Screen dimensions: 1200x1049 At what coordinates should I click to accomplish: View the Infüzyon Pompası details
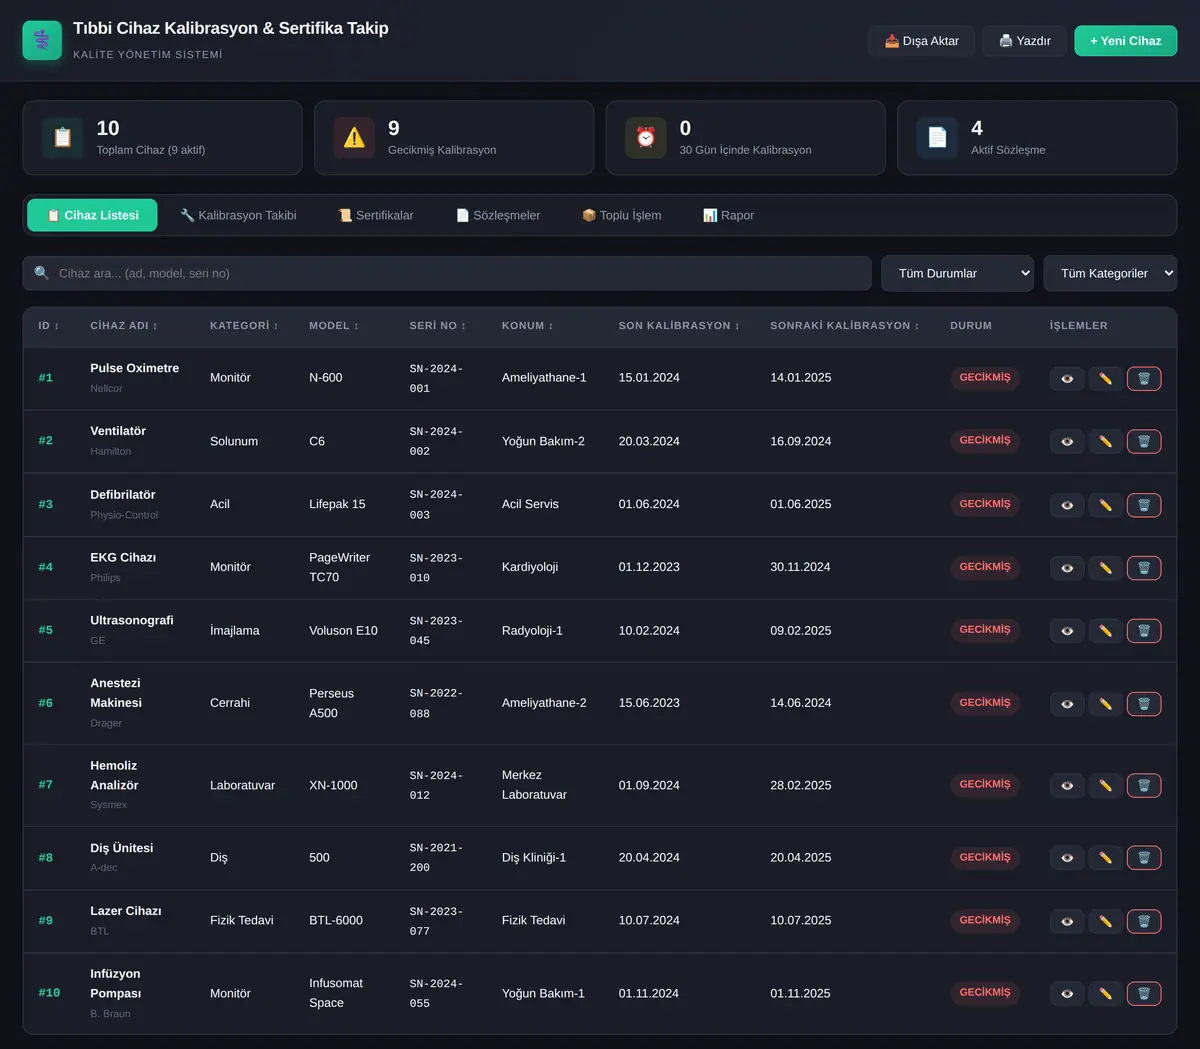[x=1067, y=994]
